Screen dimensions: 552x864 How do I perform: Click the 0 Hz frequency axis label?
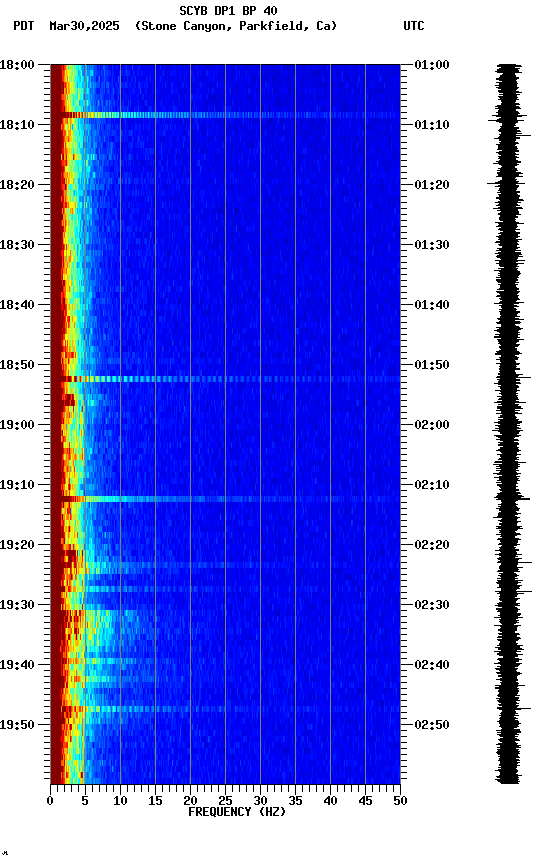coord(50,801)
